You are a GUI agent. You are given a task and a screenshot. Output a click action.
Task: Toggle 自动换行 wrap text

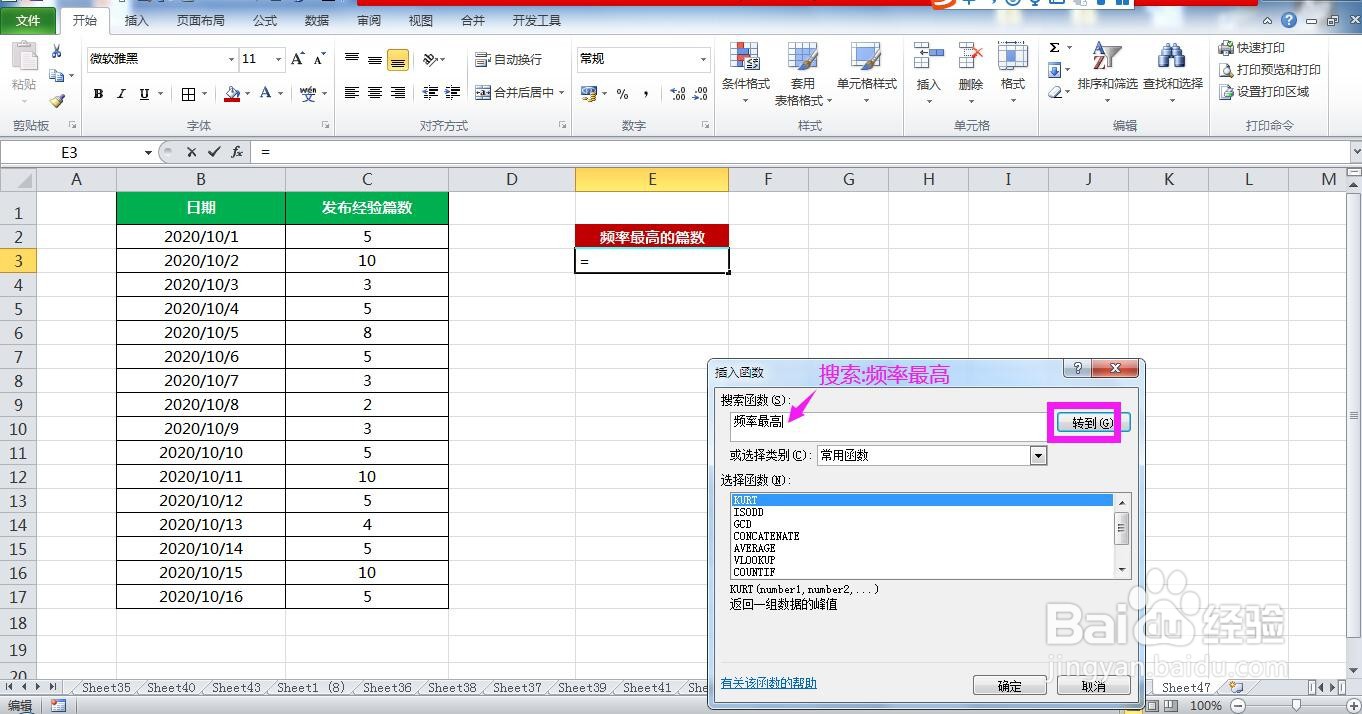[509, 60]
